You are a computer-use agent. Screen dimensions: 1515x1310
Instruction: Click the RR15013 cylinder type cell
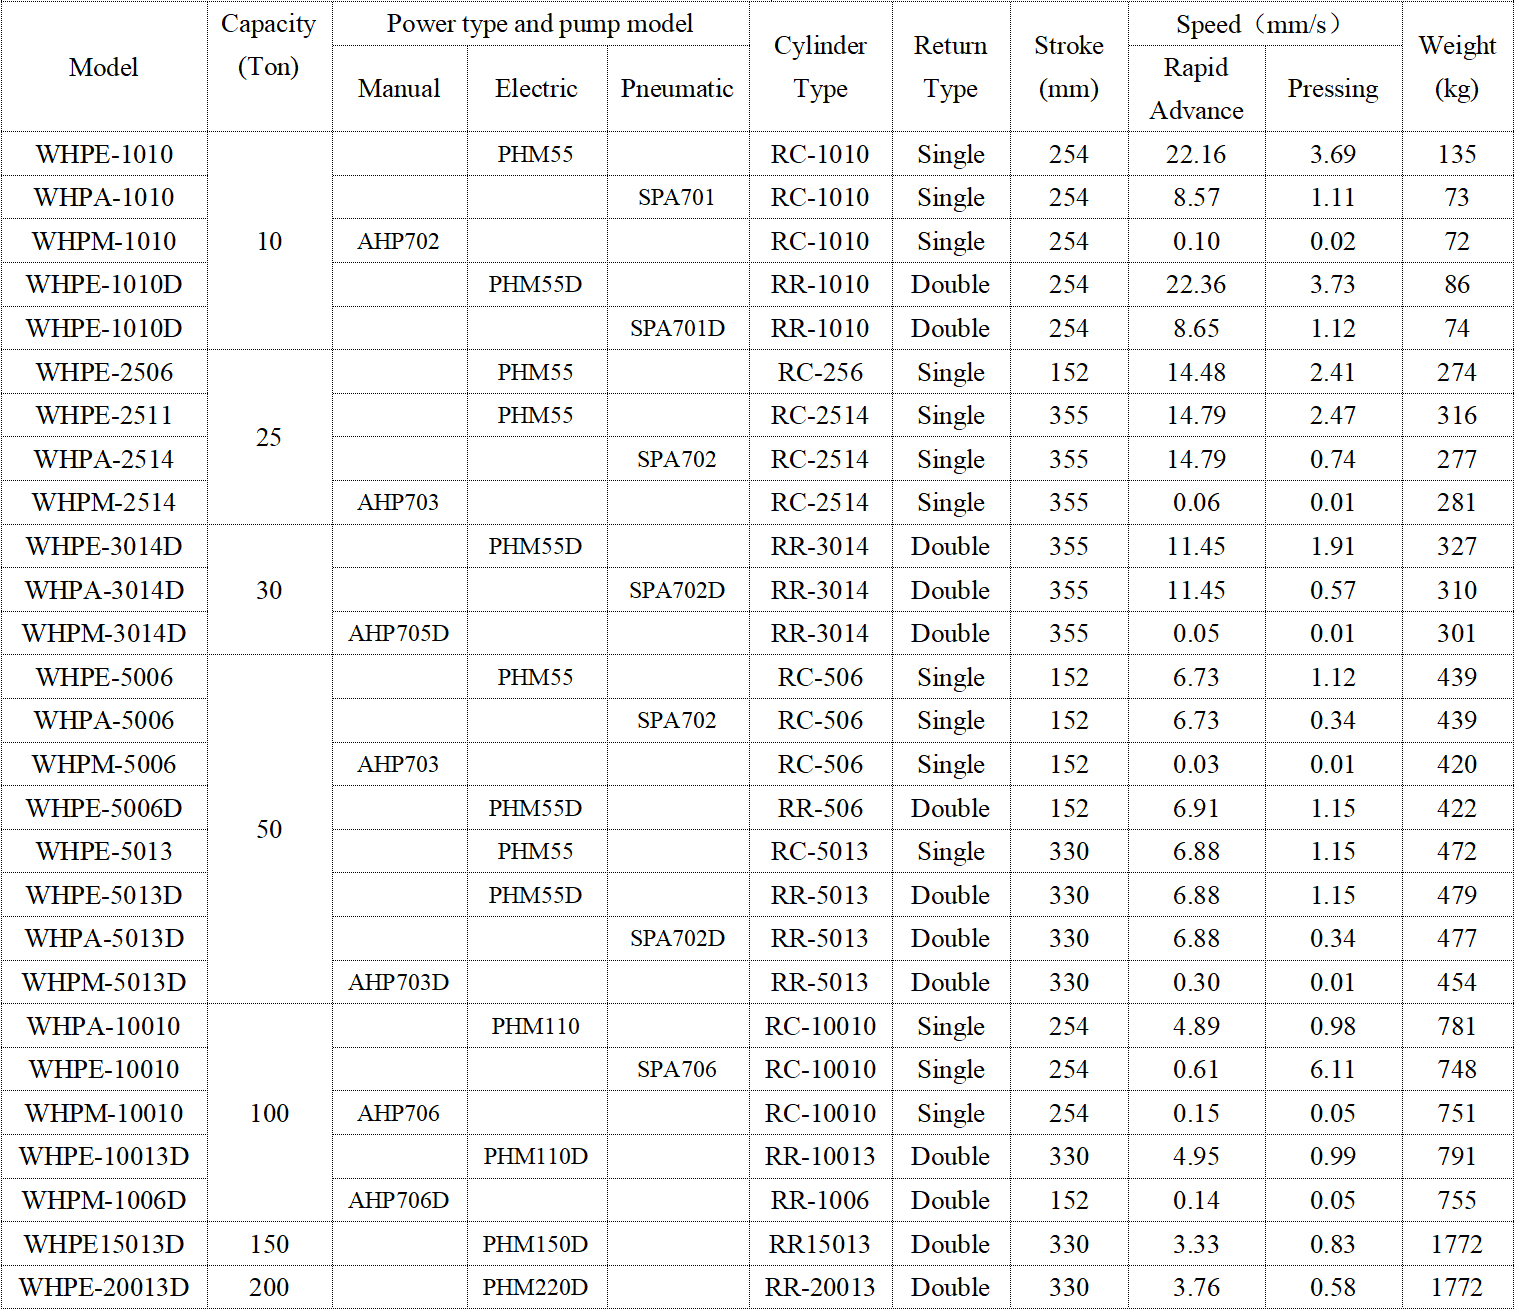(x=820, y=1244)
